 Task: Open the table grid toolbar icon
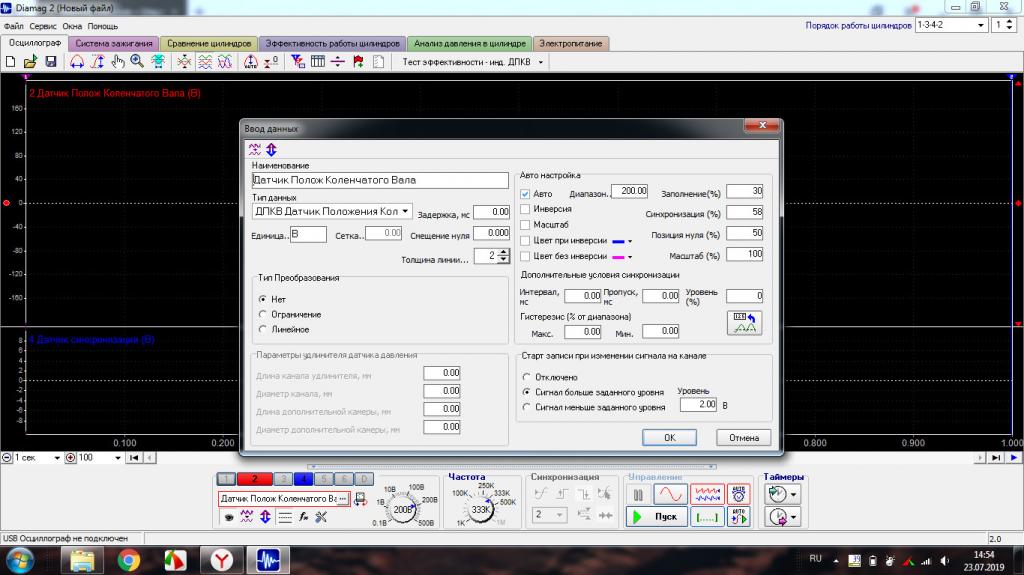(318, 62)
